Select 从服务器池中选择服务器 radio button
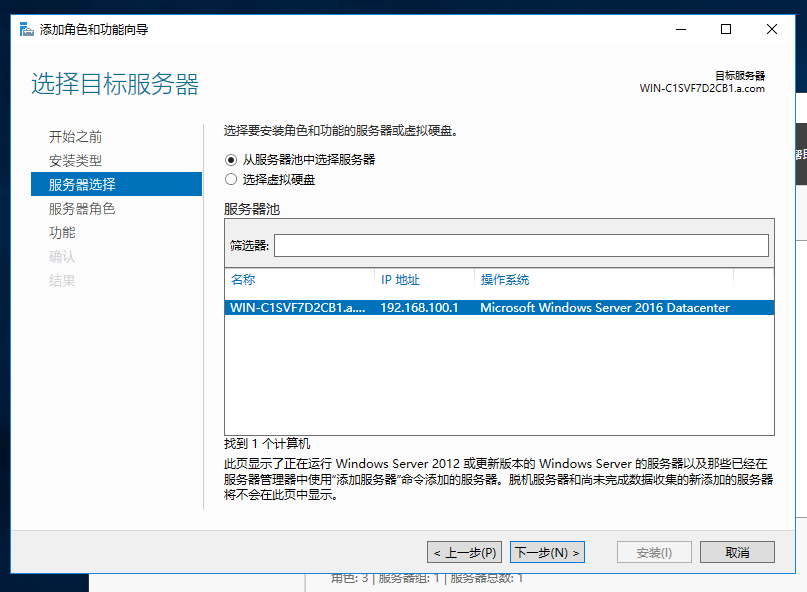807x592 pixels. click(231, 160)
